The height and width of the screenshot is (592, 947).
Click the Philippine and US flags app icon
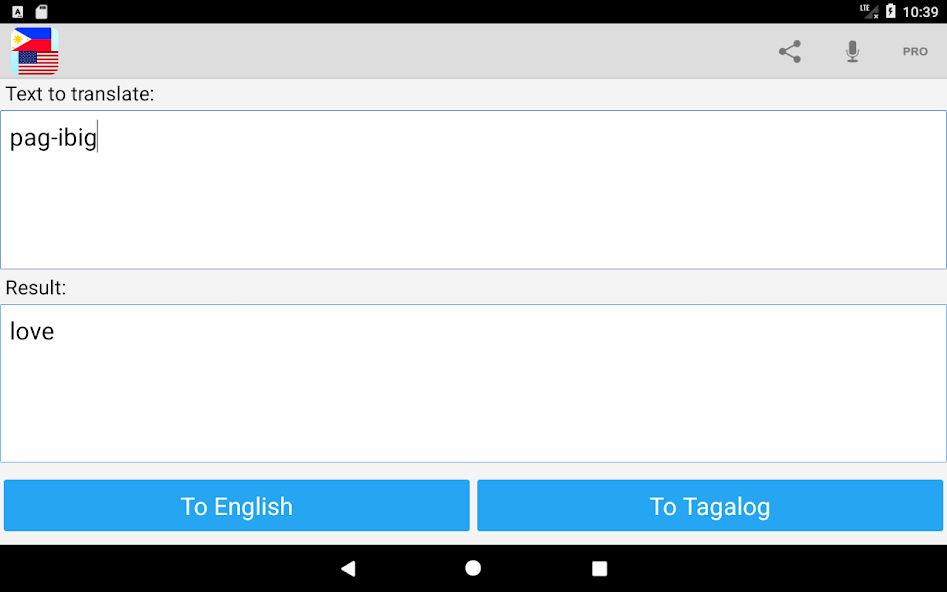pos(34,51)
